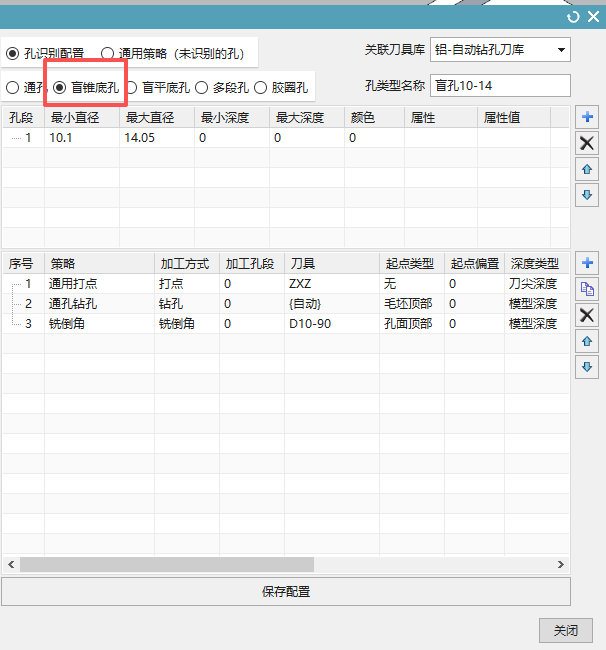Select hole segment row 1

pyautogui.click(x=286, y=138)
